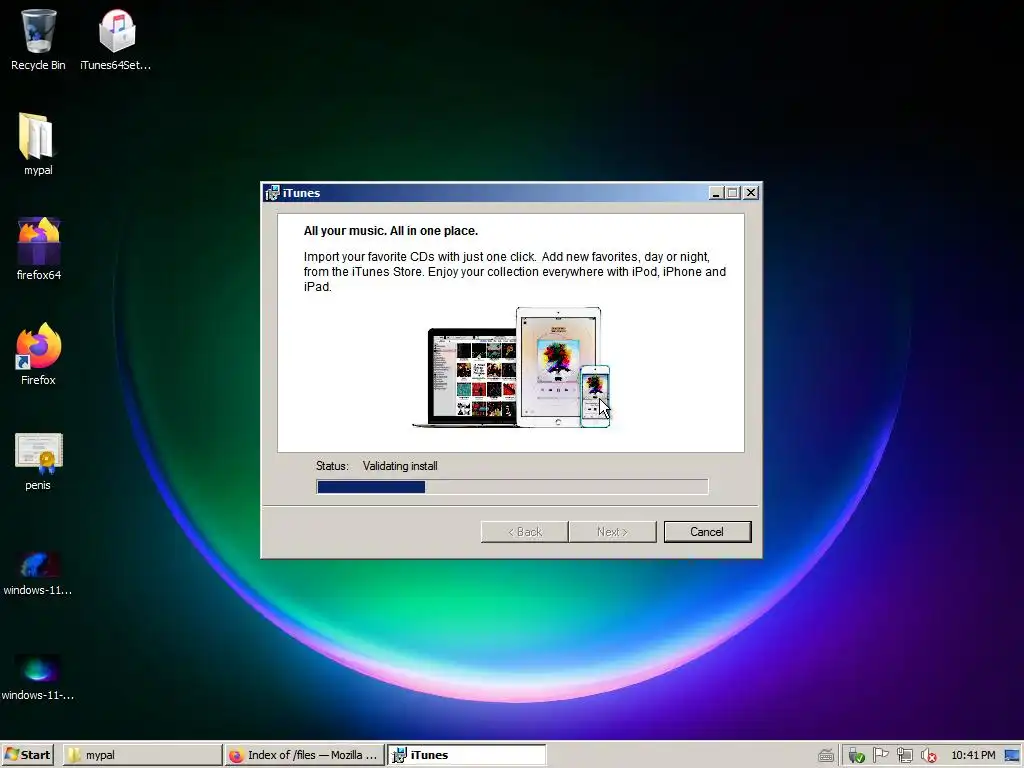Minimize the iTunes installer window
This screenshot has height=768, width=1024.
coord(716,193)
